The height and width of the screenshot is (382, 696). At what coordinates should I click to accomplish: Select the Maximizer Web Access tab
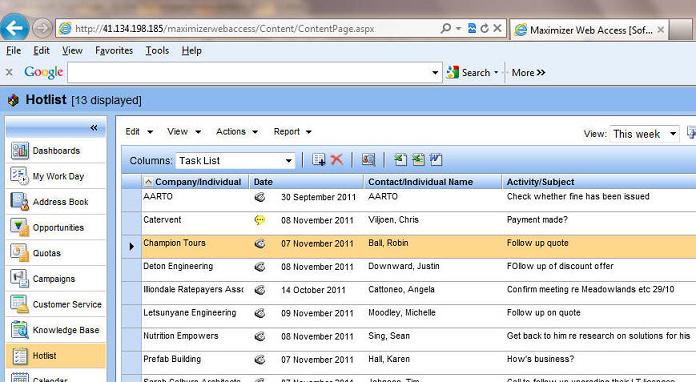coord(589,30)
